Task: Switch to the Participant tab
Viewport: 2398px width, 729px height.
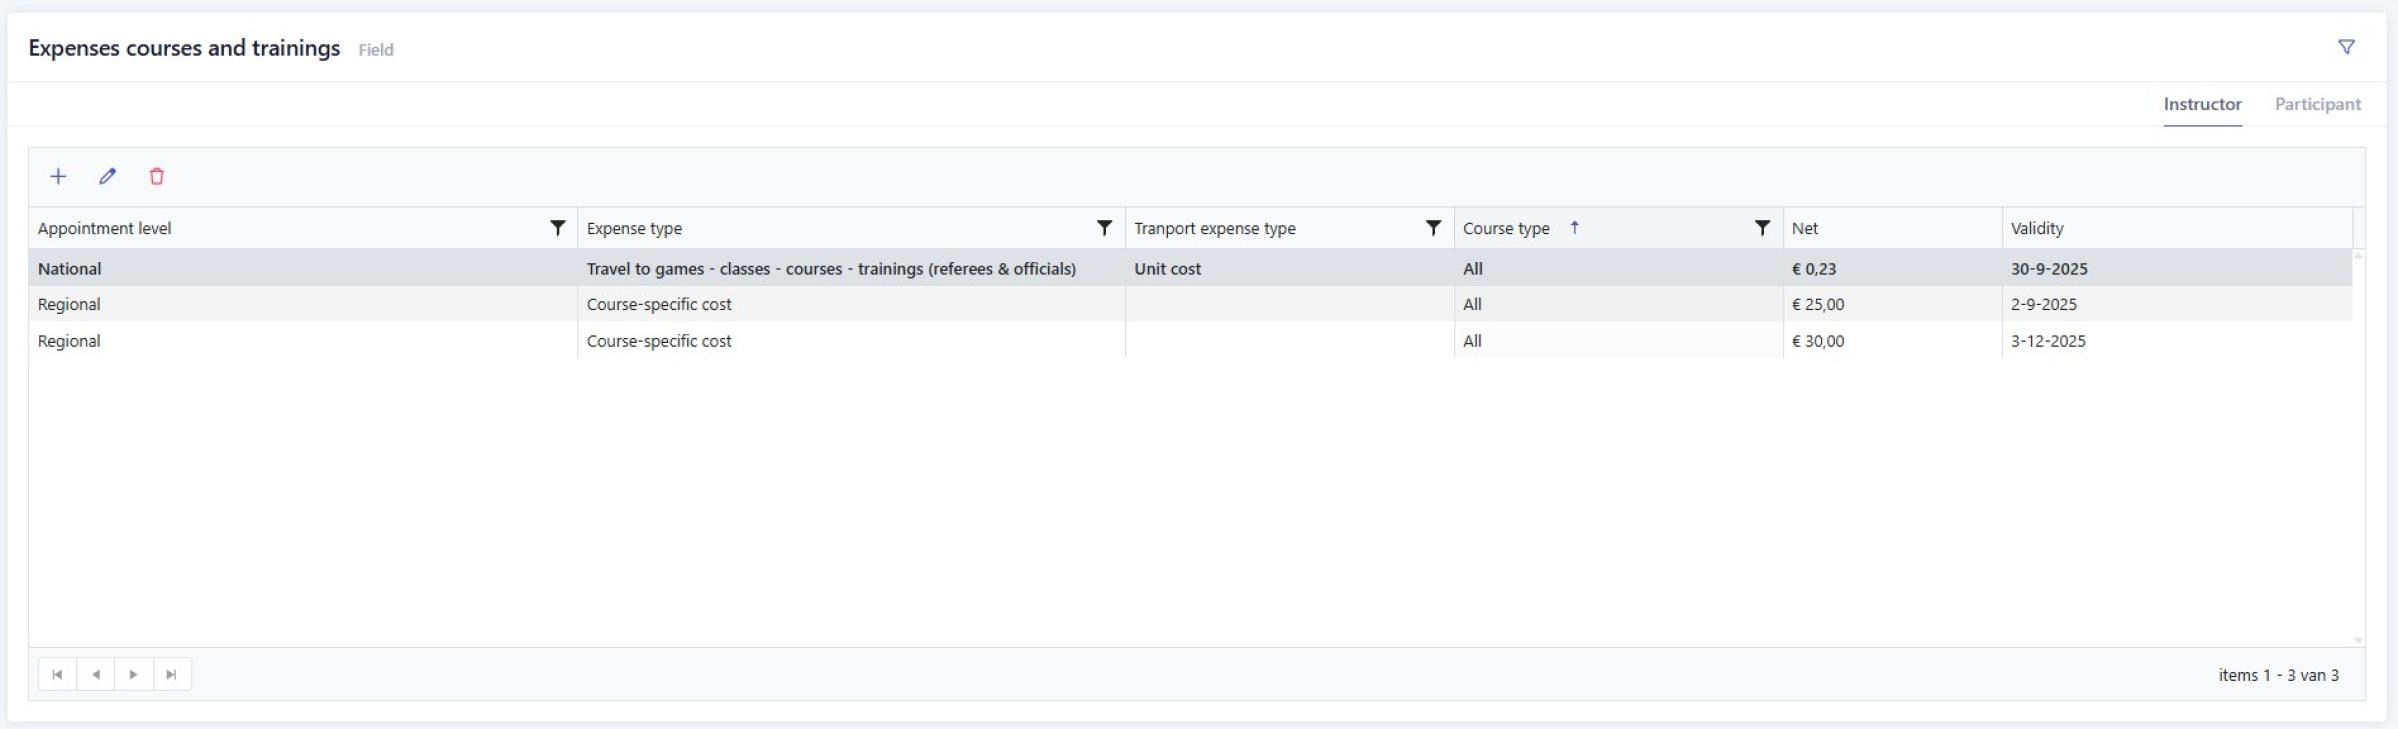Action: pyautogui.click(x=2317, y=104)
